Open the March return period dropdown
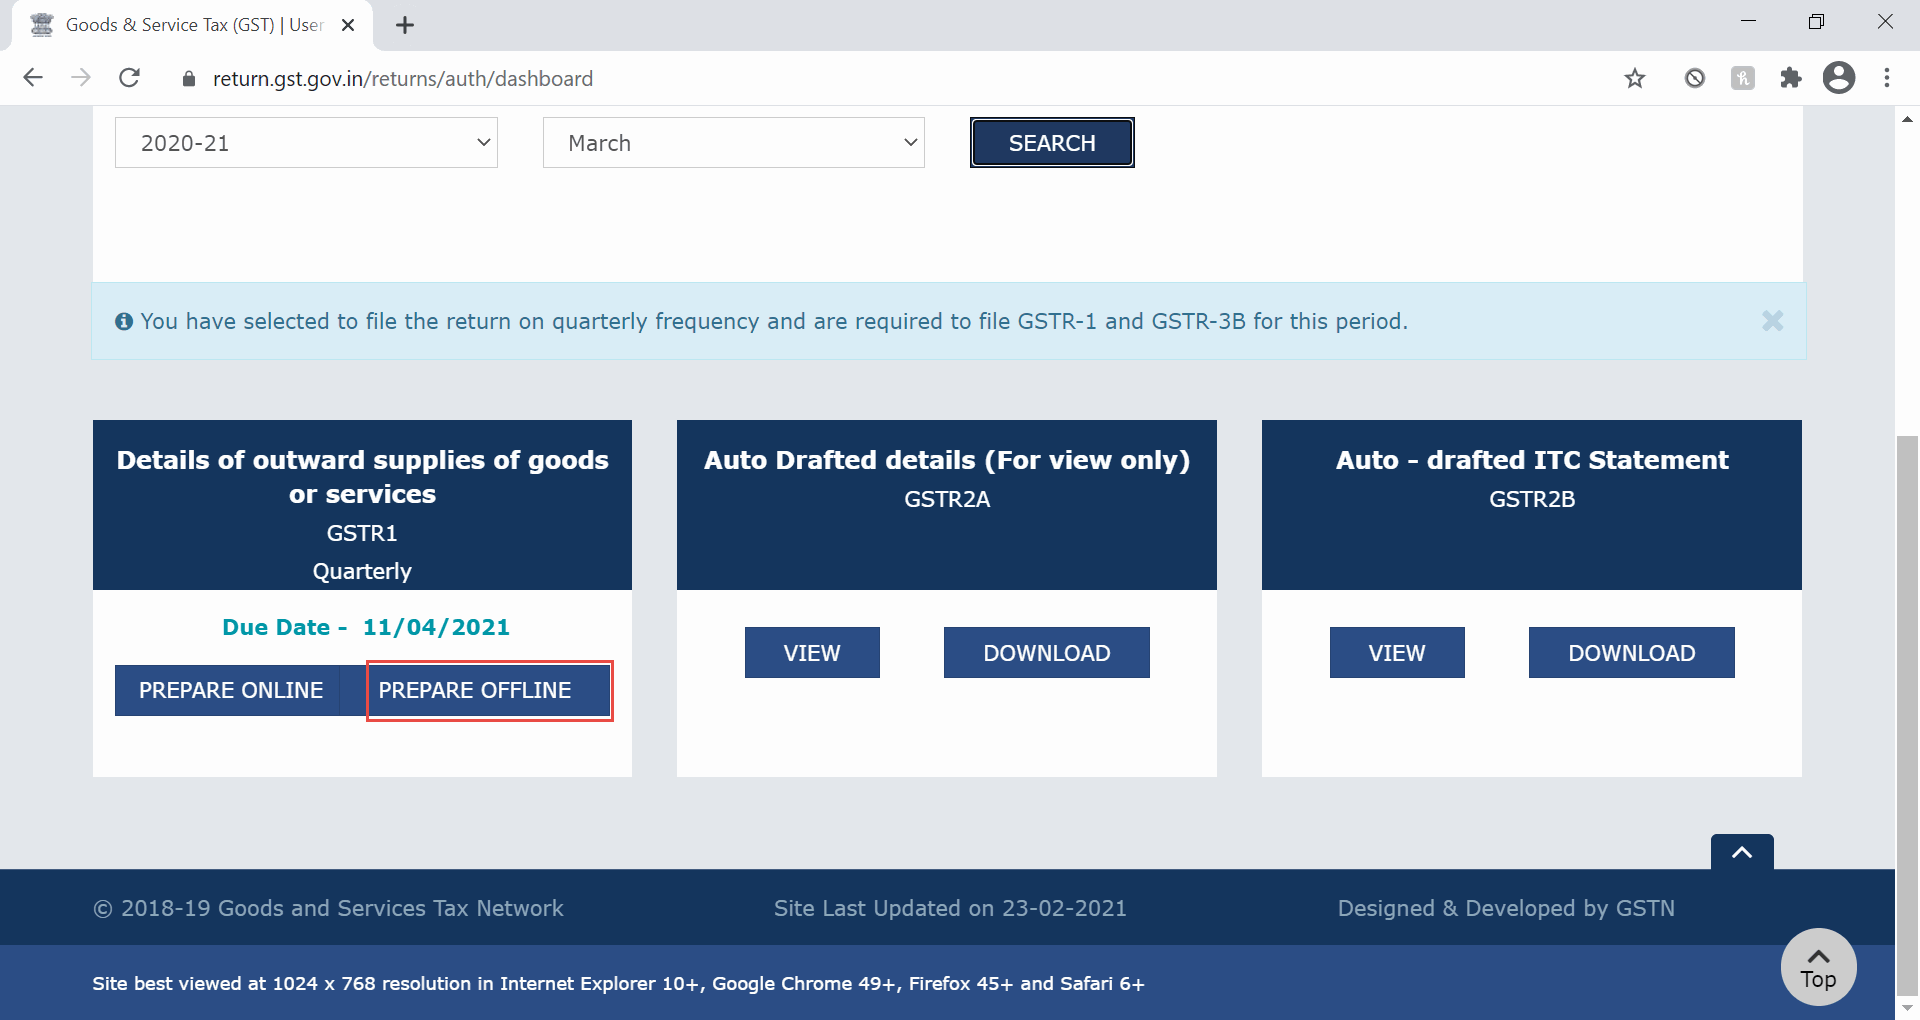The height and width of the screenshot is (1020, 1920). pyautogui.click(x=734, y=143)
